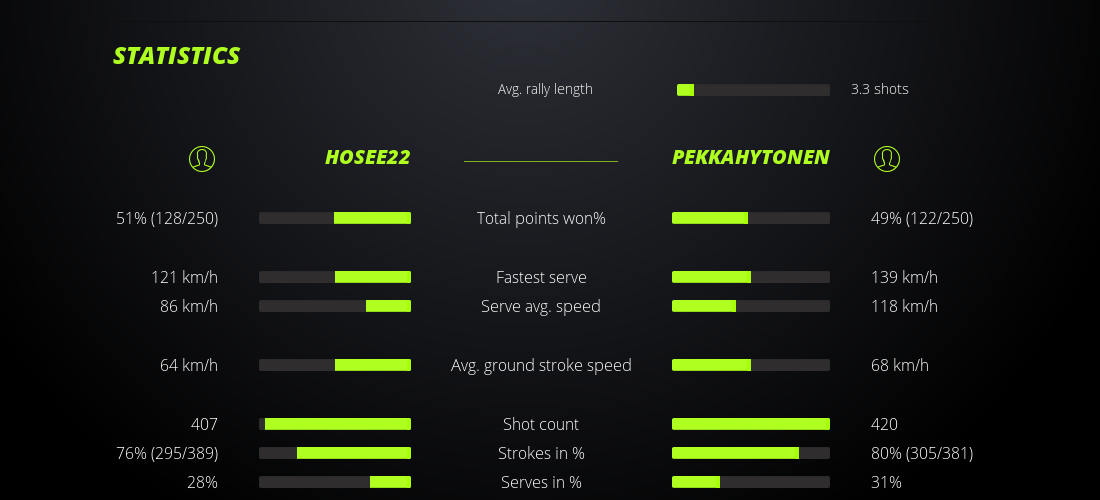Click the Total points won% label
This screenshot has width=1100, height=500.
[x=541, y=218]
